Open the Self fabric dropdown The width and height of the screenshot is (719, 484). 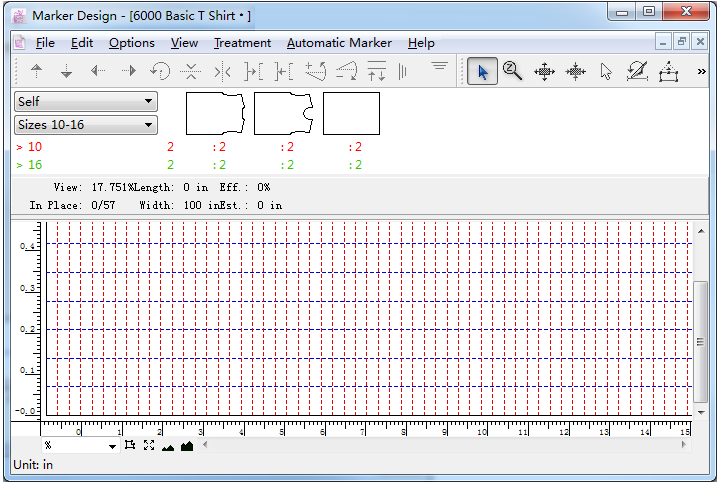pos(86,101)
